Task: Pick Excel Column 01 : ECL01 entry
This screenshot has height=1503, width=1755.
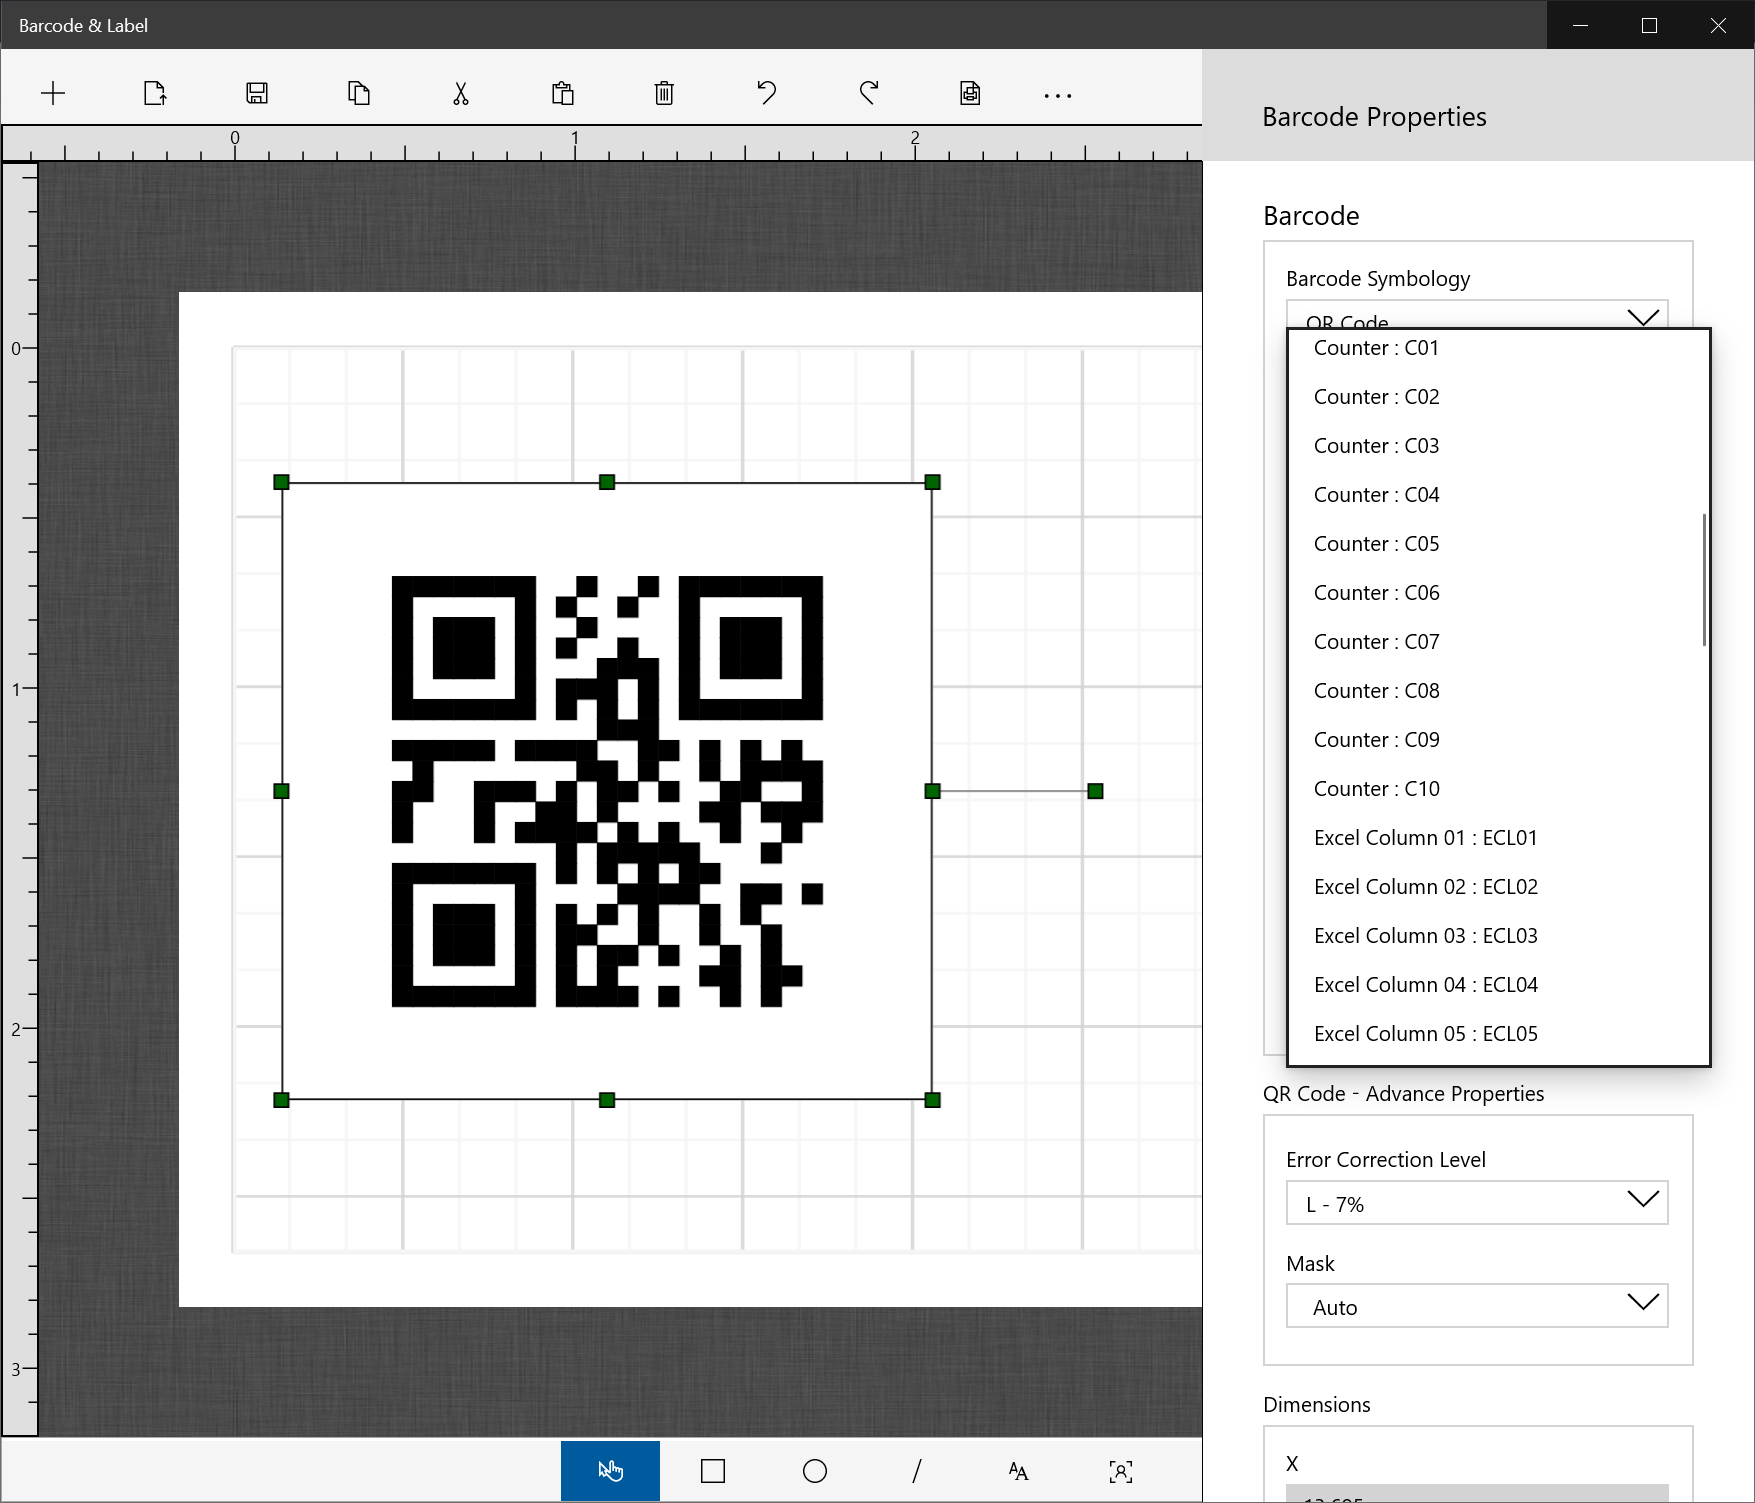Action: (1498, 838)
